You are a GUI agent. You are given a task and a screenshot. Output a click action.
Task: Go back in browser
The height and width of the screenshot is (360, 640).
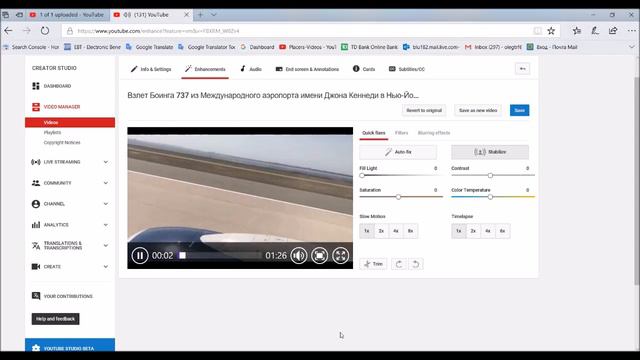pyautogui.click(x=8, y=31)
